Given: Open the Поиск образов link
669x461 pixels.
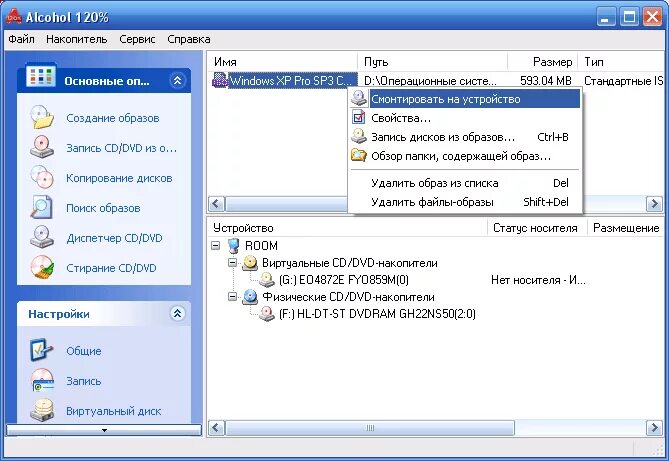Looking at the screenshot, I should (103, 208).
